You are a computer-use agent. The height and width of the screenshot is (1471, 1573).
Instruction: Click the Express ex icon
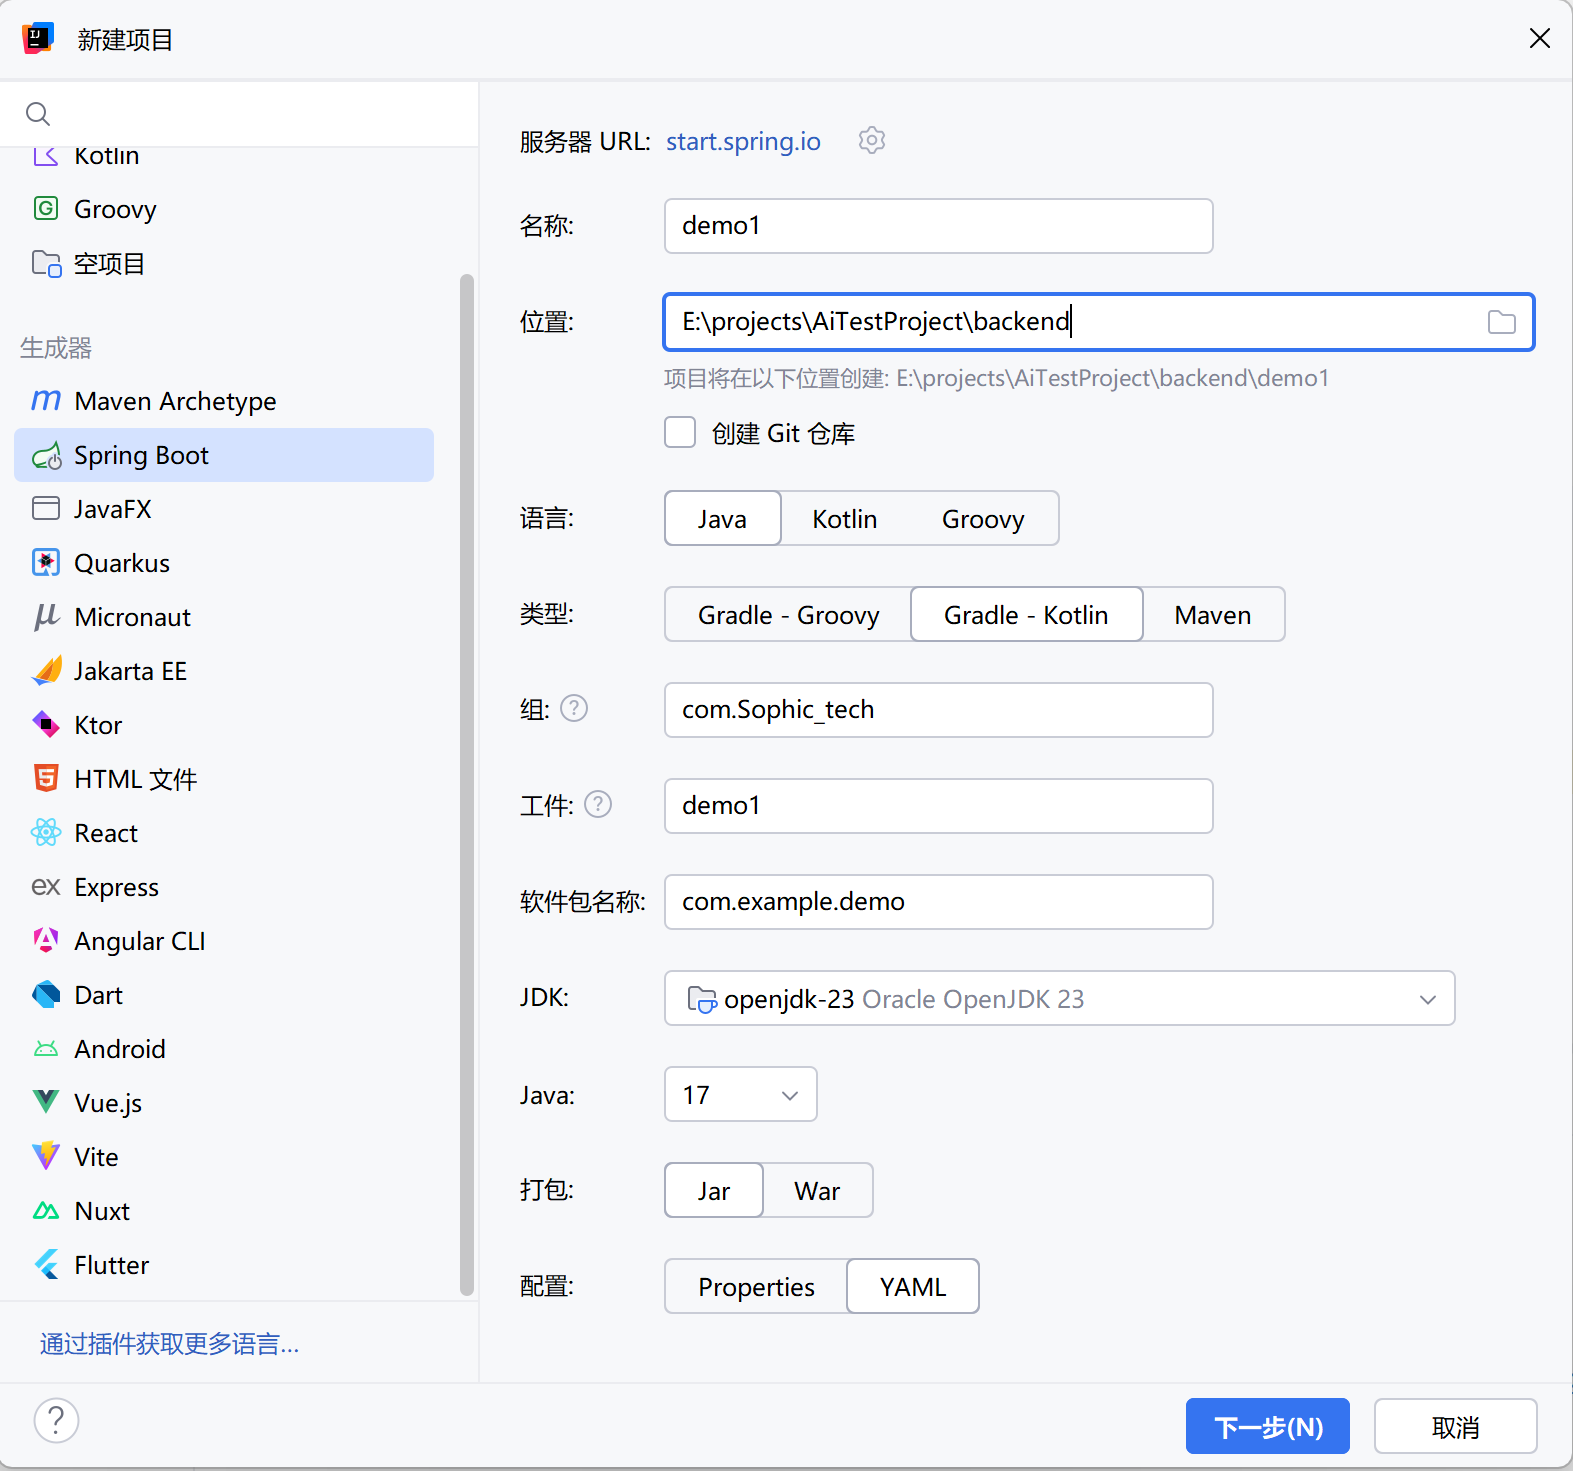pyautogui.click(x=46, y=887)
